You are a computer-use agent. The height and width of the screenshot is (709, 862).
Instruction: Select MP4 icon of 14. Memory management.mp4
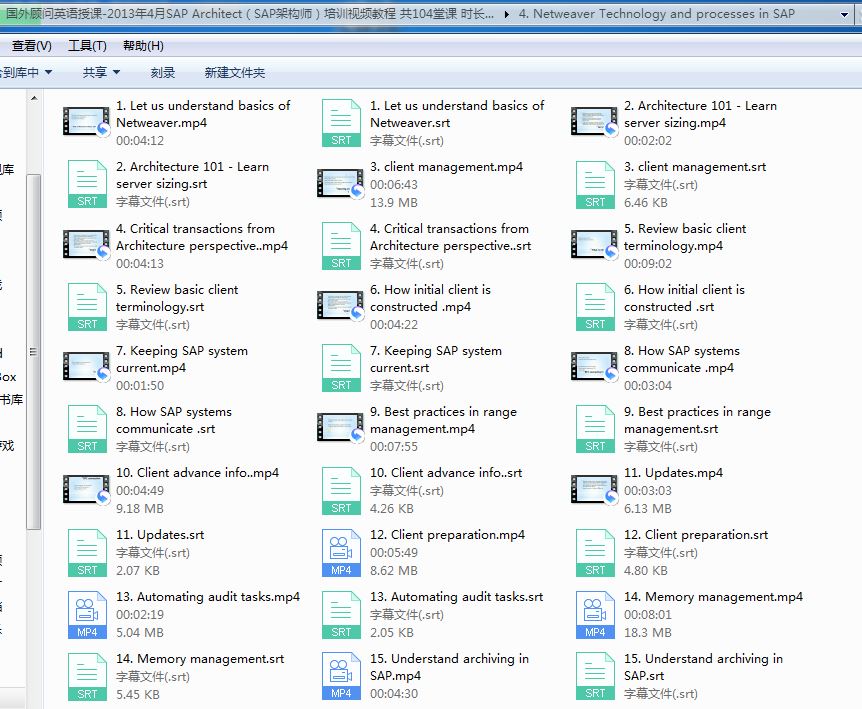coord(595,614)
